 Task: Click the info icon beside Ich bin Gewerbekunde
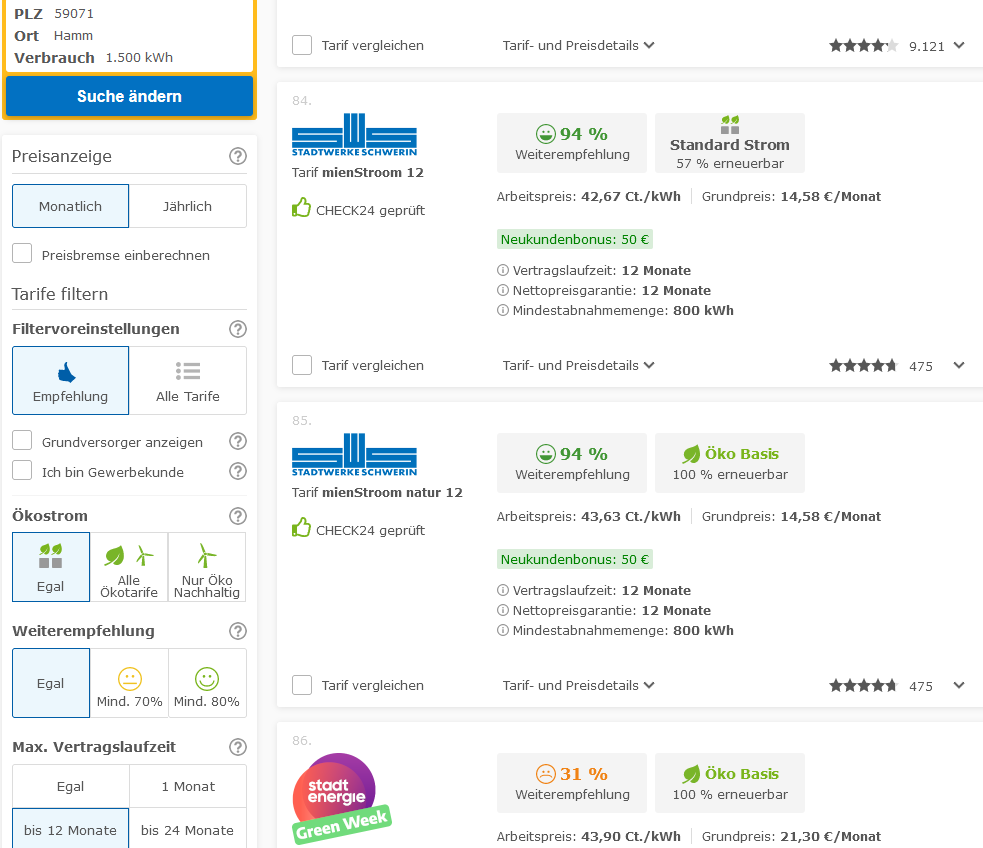click(238, 471)
